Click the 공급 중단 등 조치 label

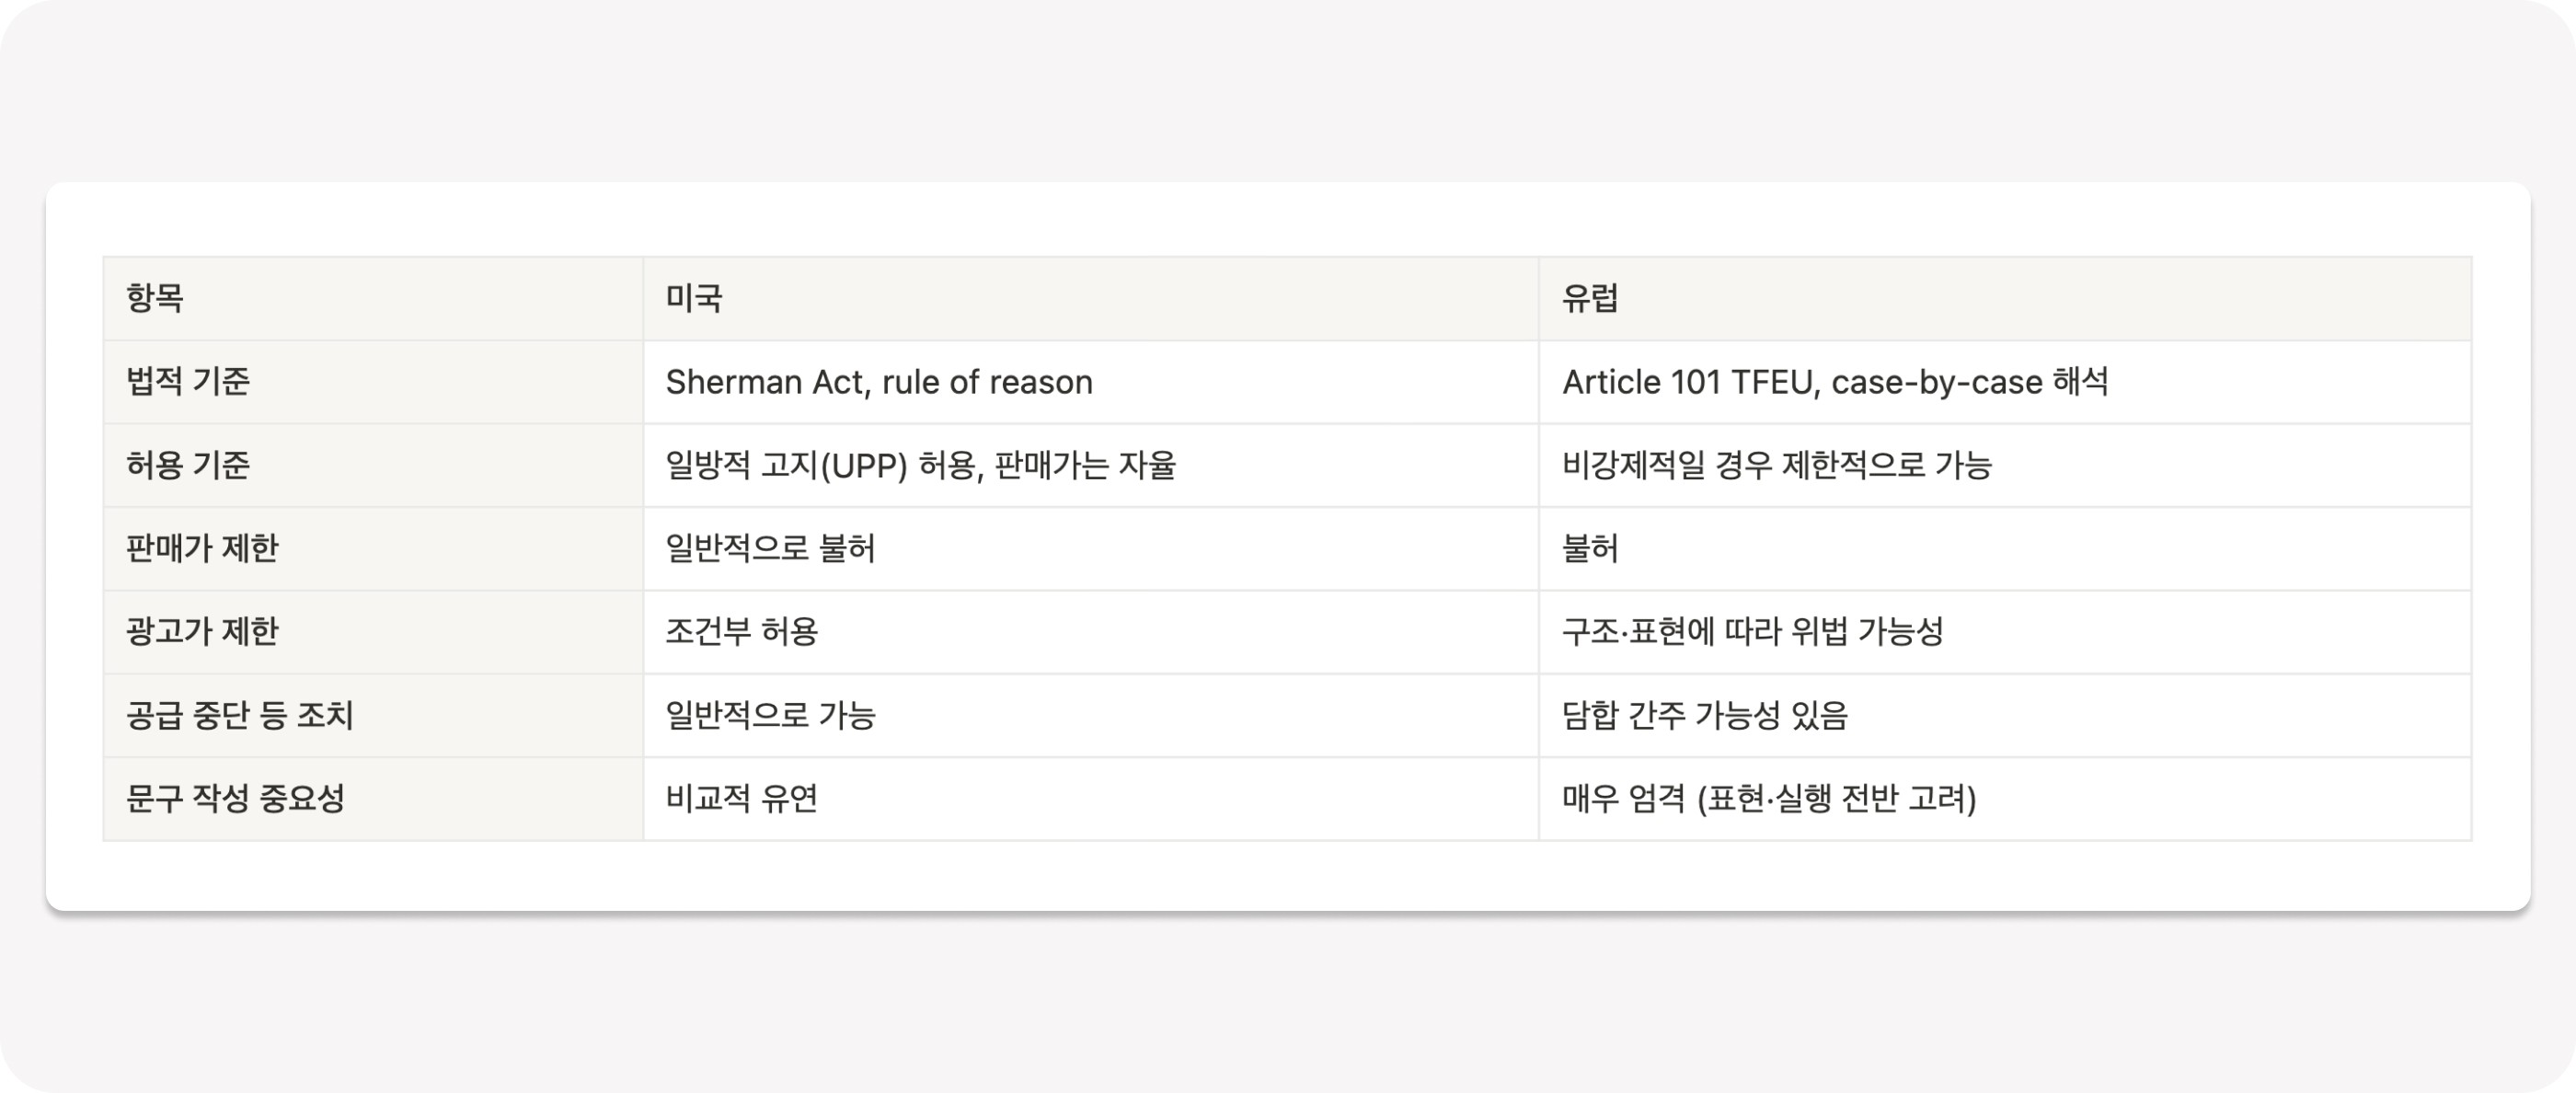pos(373,715)
